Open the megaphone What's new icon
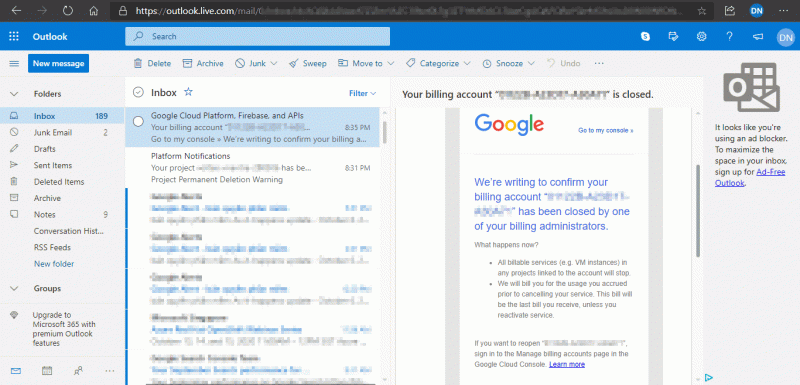 (758, 36)
